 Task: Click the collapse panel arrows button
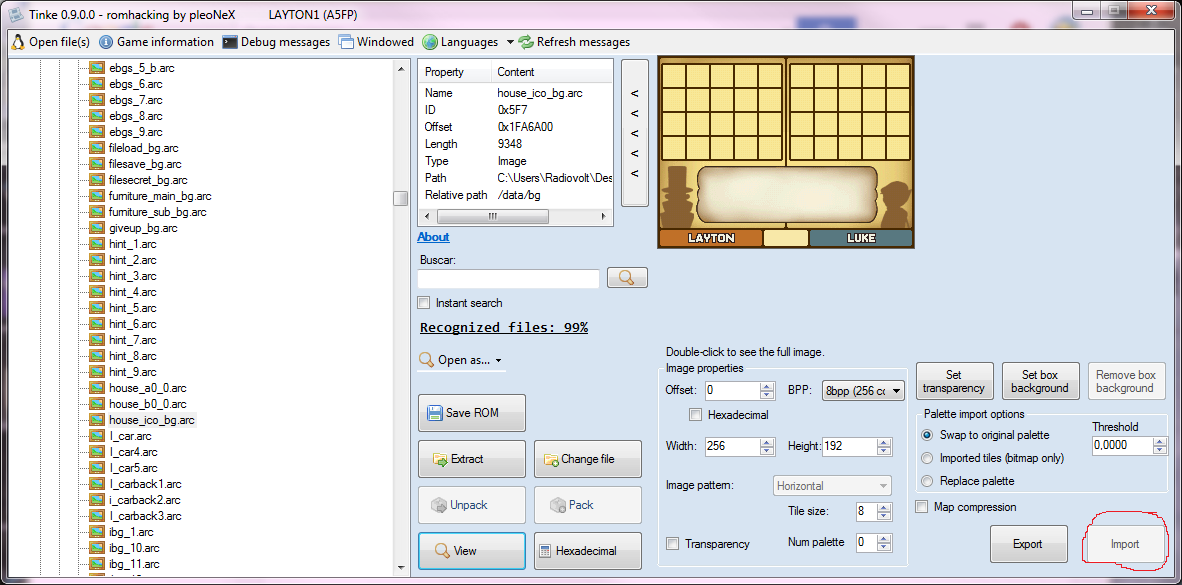tap(635, 133)
